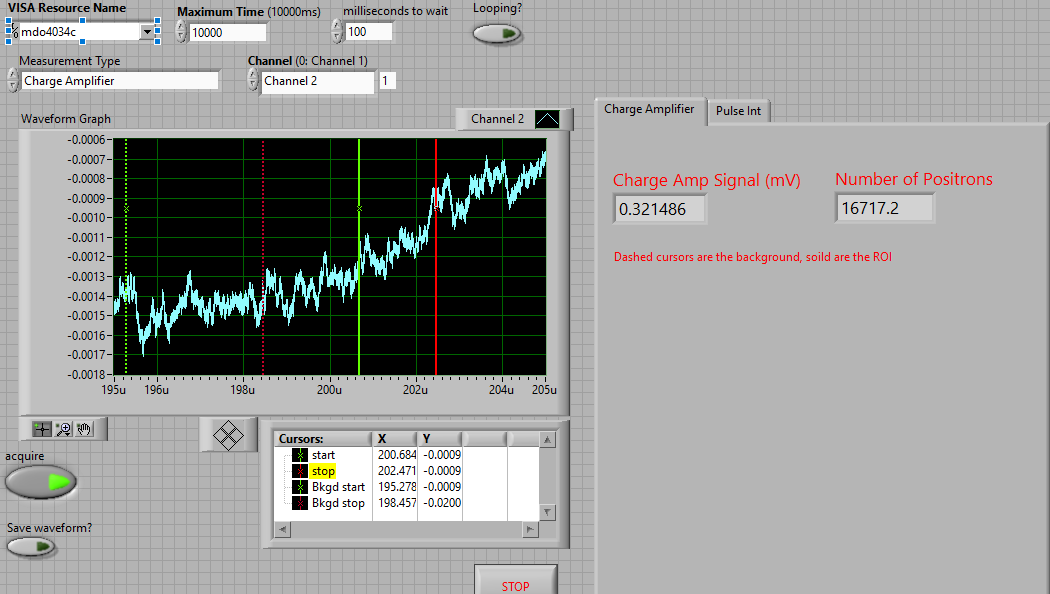
Task: Select the Charge Amplifier tab
Action: (x=649, y=110)
